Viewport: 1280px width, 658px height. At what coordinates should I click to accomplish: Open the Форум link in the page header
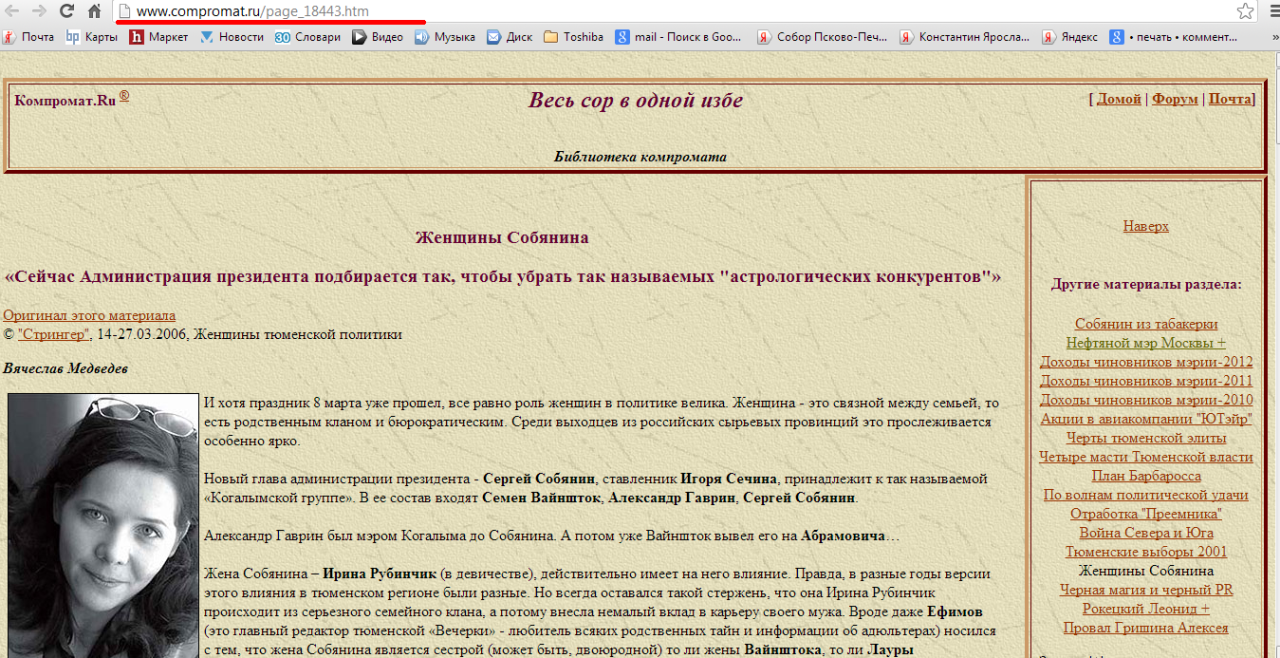coord(1175,99)
